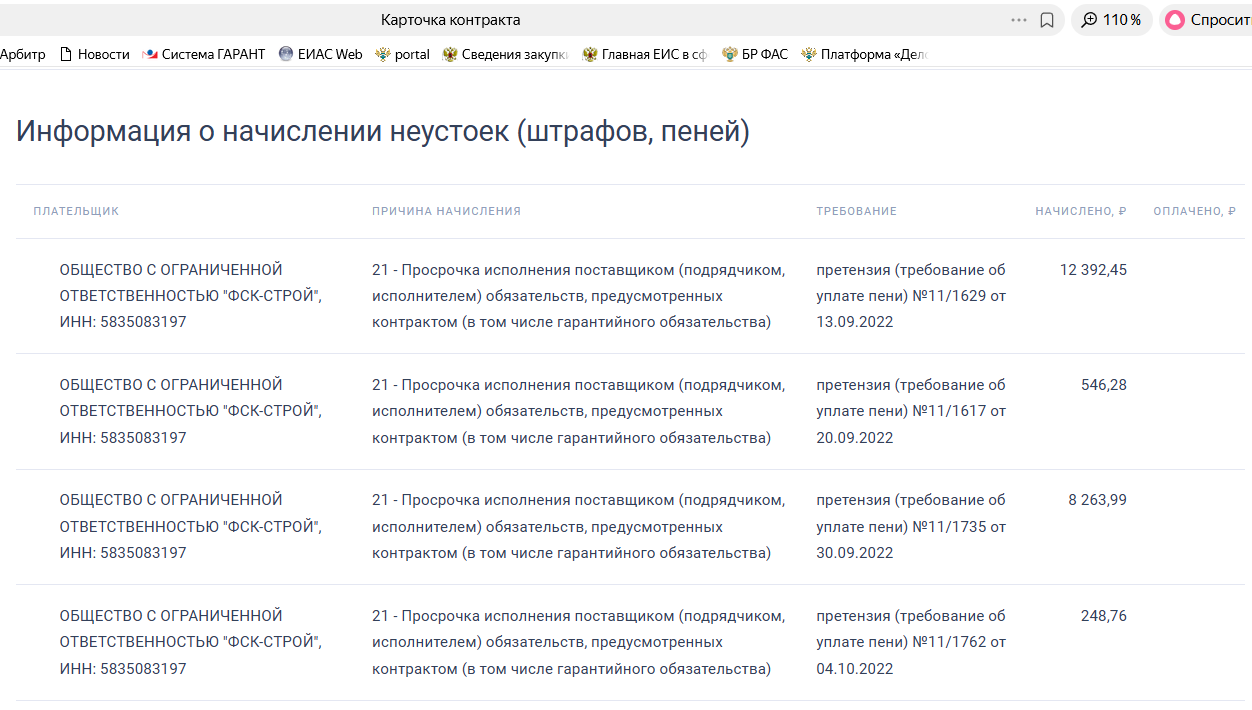The height and width of the screenshot is (710, 1252).
Task: Select amount 546,28
Action: pyautogui.click(x=1104, y=385)
